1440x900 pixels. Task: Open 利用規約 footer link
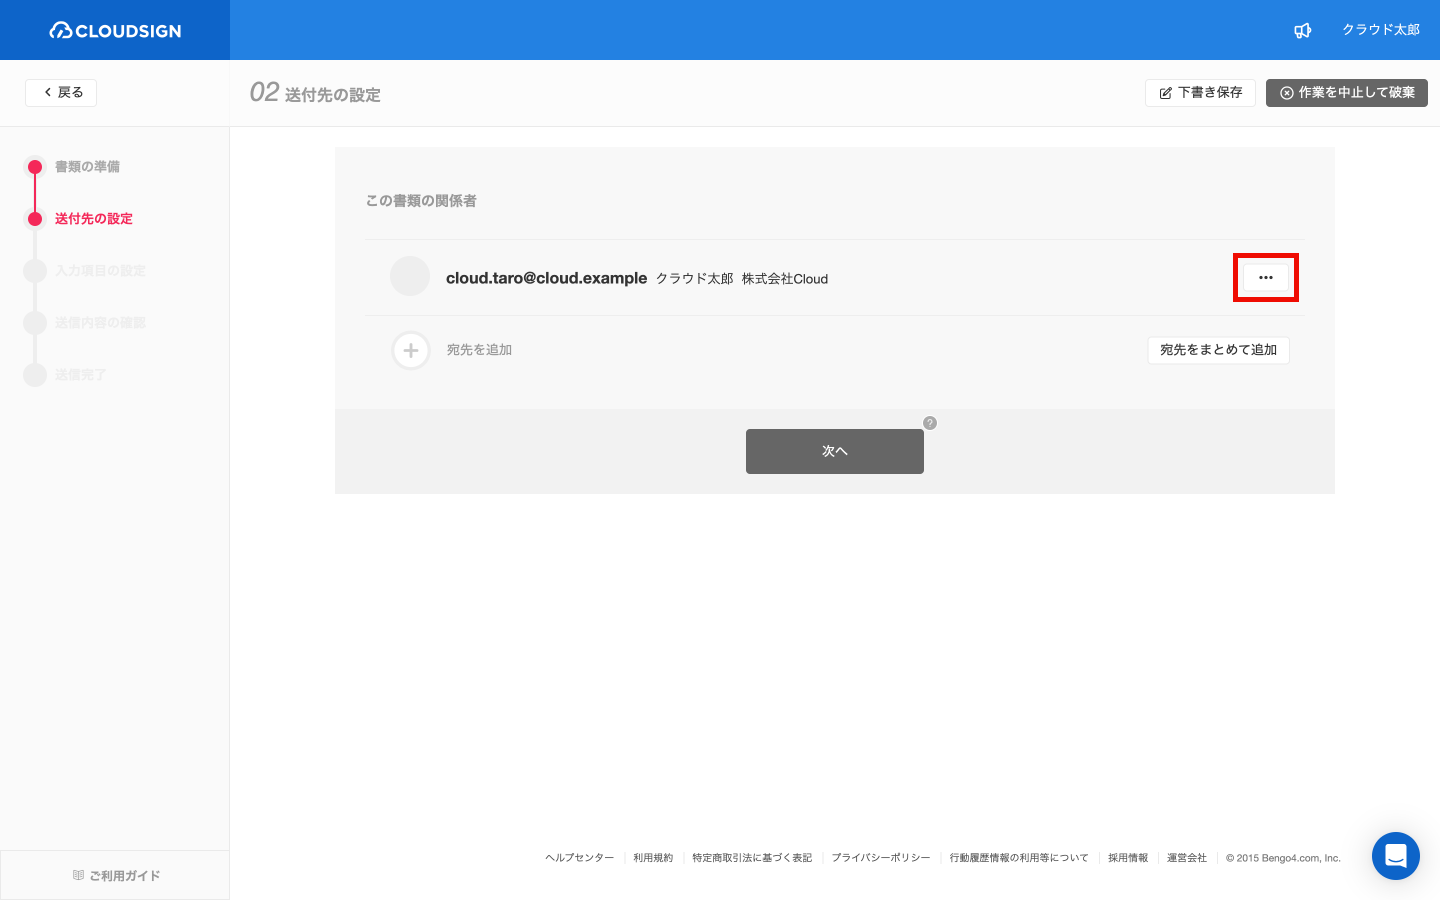click(x=653, y=858)
